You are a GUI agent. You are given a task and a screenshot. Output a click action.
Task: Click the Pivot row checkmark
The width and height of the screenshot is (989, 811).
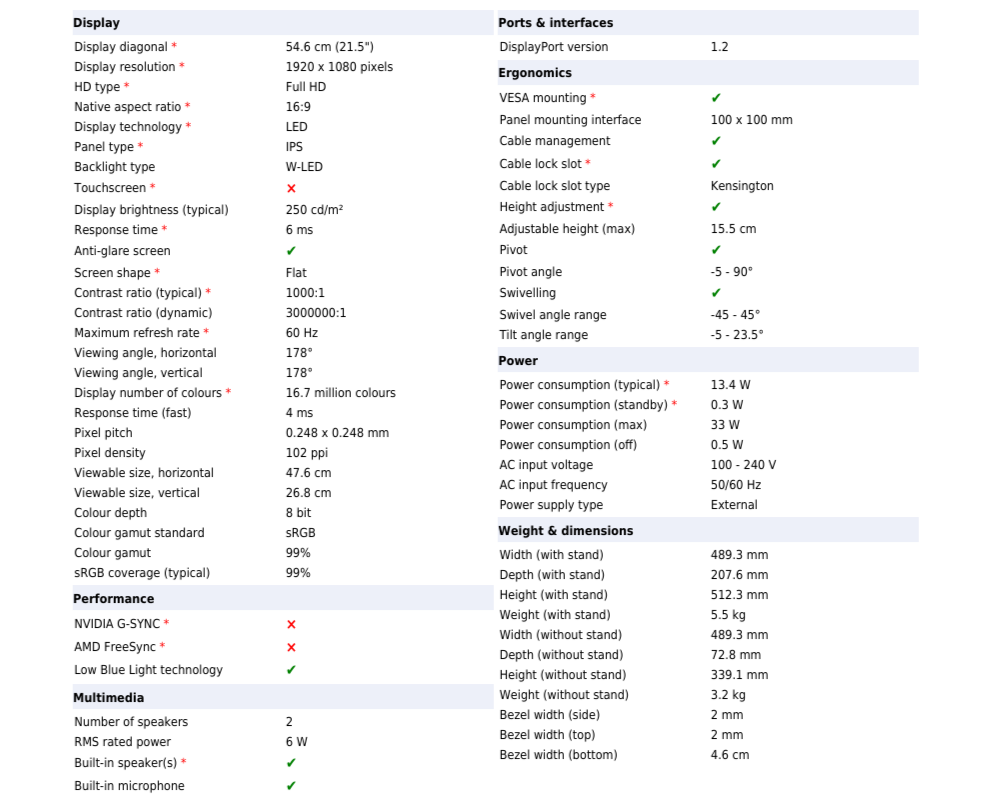pyautogui.click(x=716, y=250)
